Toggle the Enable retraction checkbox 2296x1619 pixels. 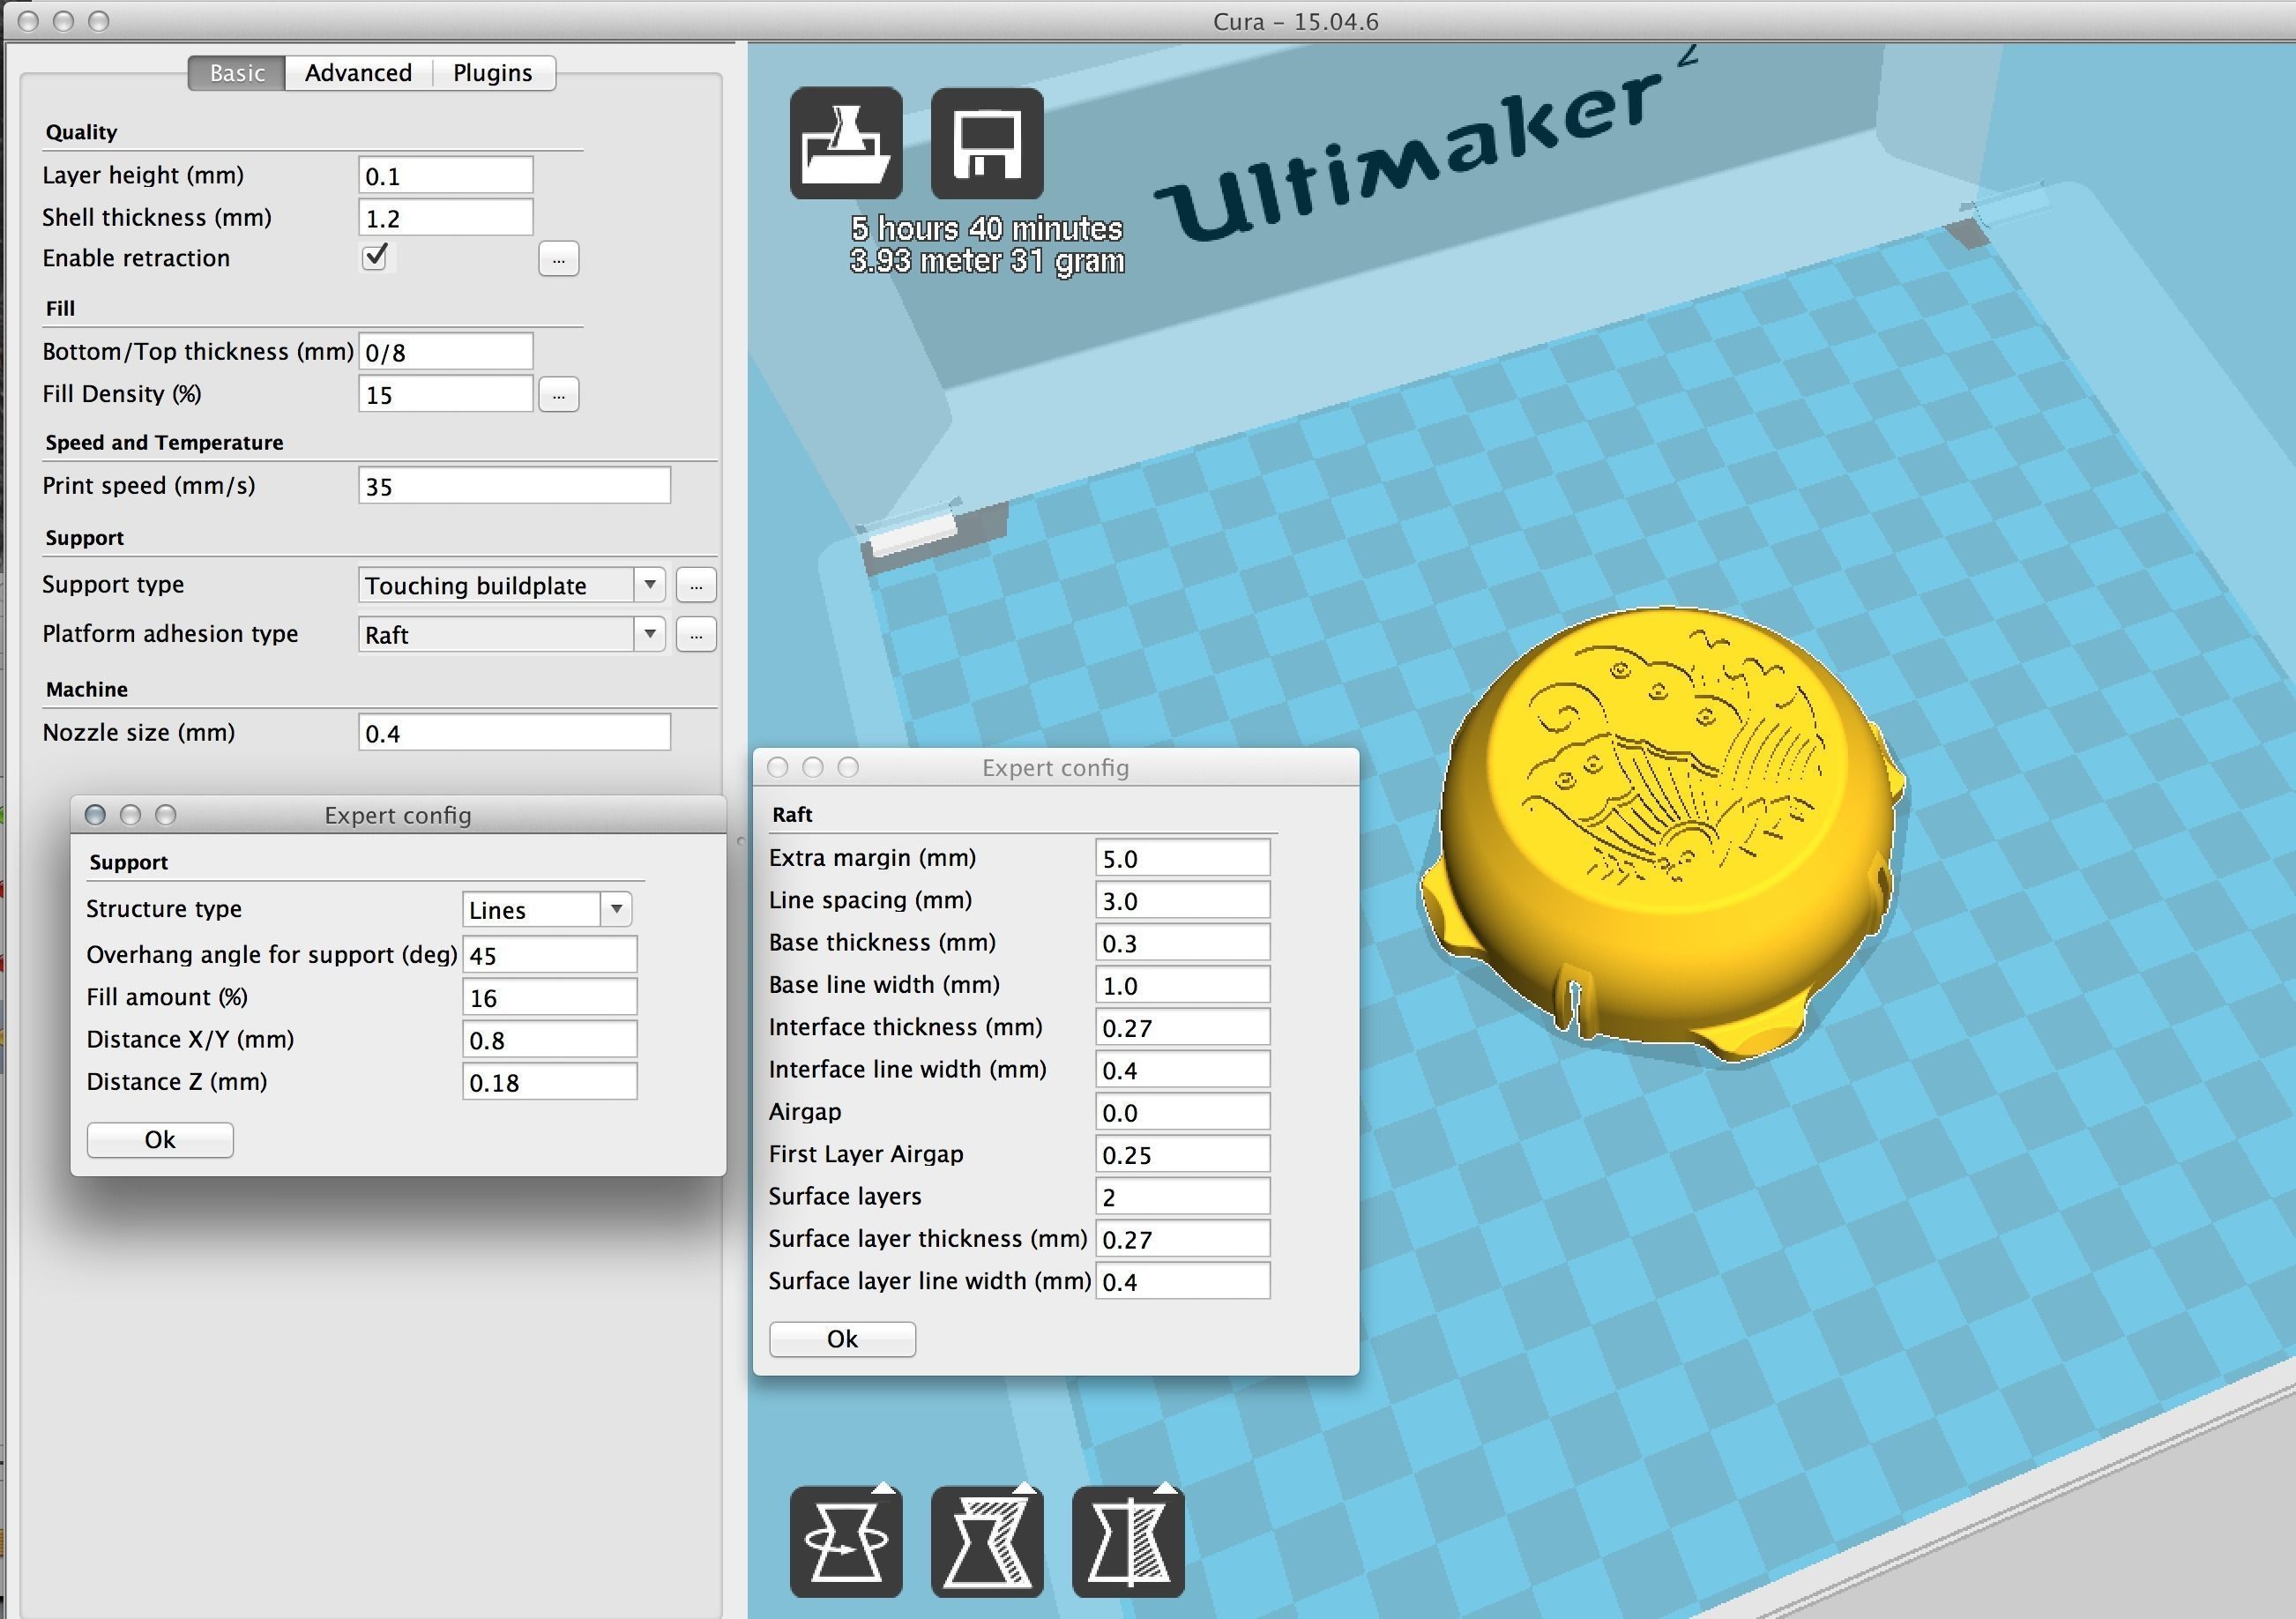coord(375,257)
